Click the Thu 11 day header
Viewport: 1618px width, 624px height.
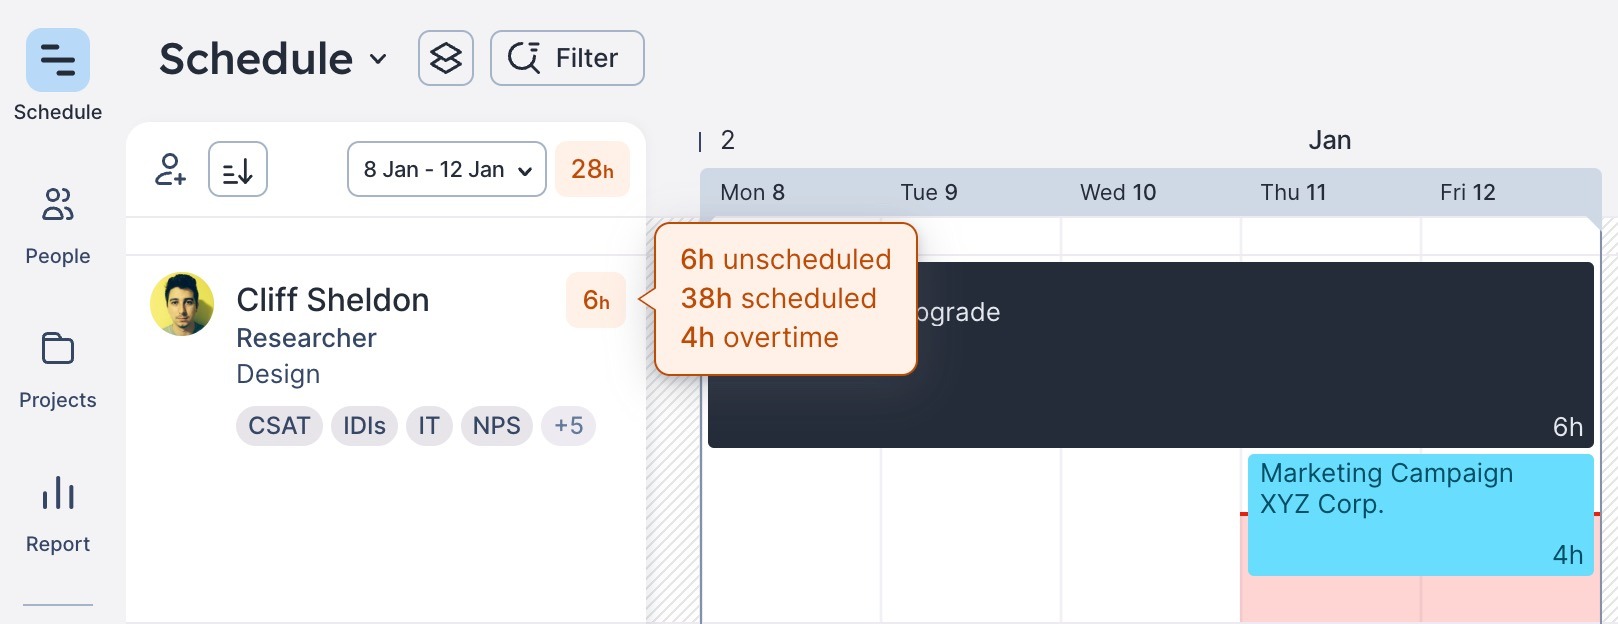(x=1293, y=192)
